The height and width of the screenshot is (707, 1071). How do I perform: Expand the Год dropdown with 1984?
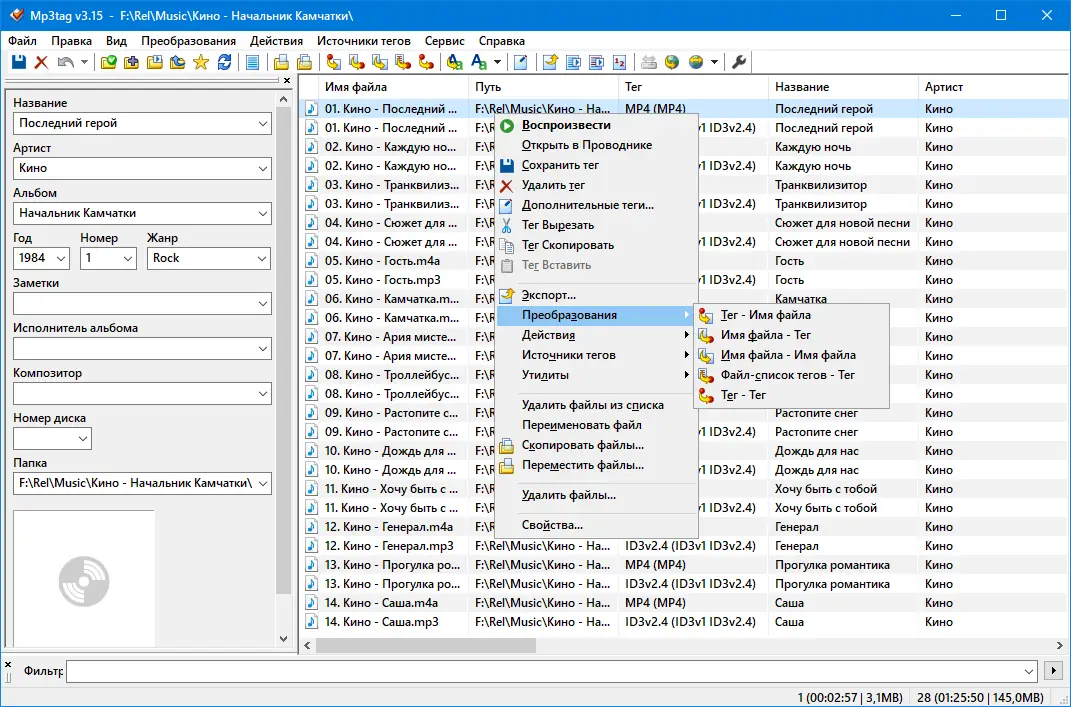click(60, 258)
